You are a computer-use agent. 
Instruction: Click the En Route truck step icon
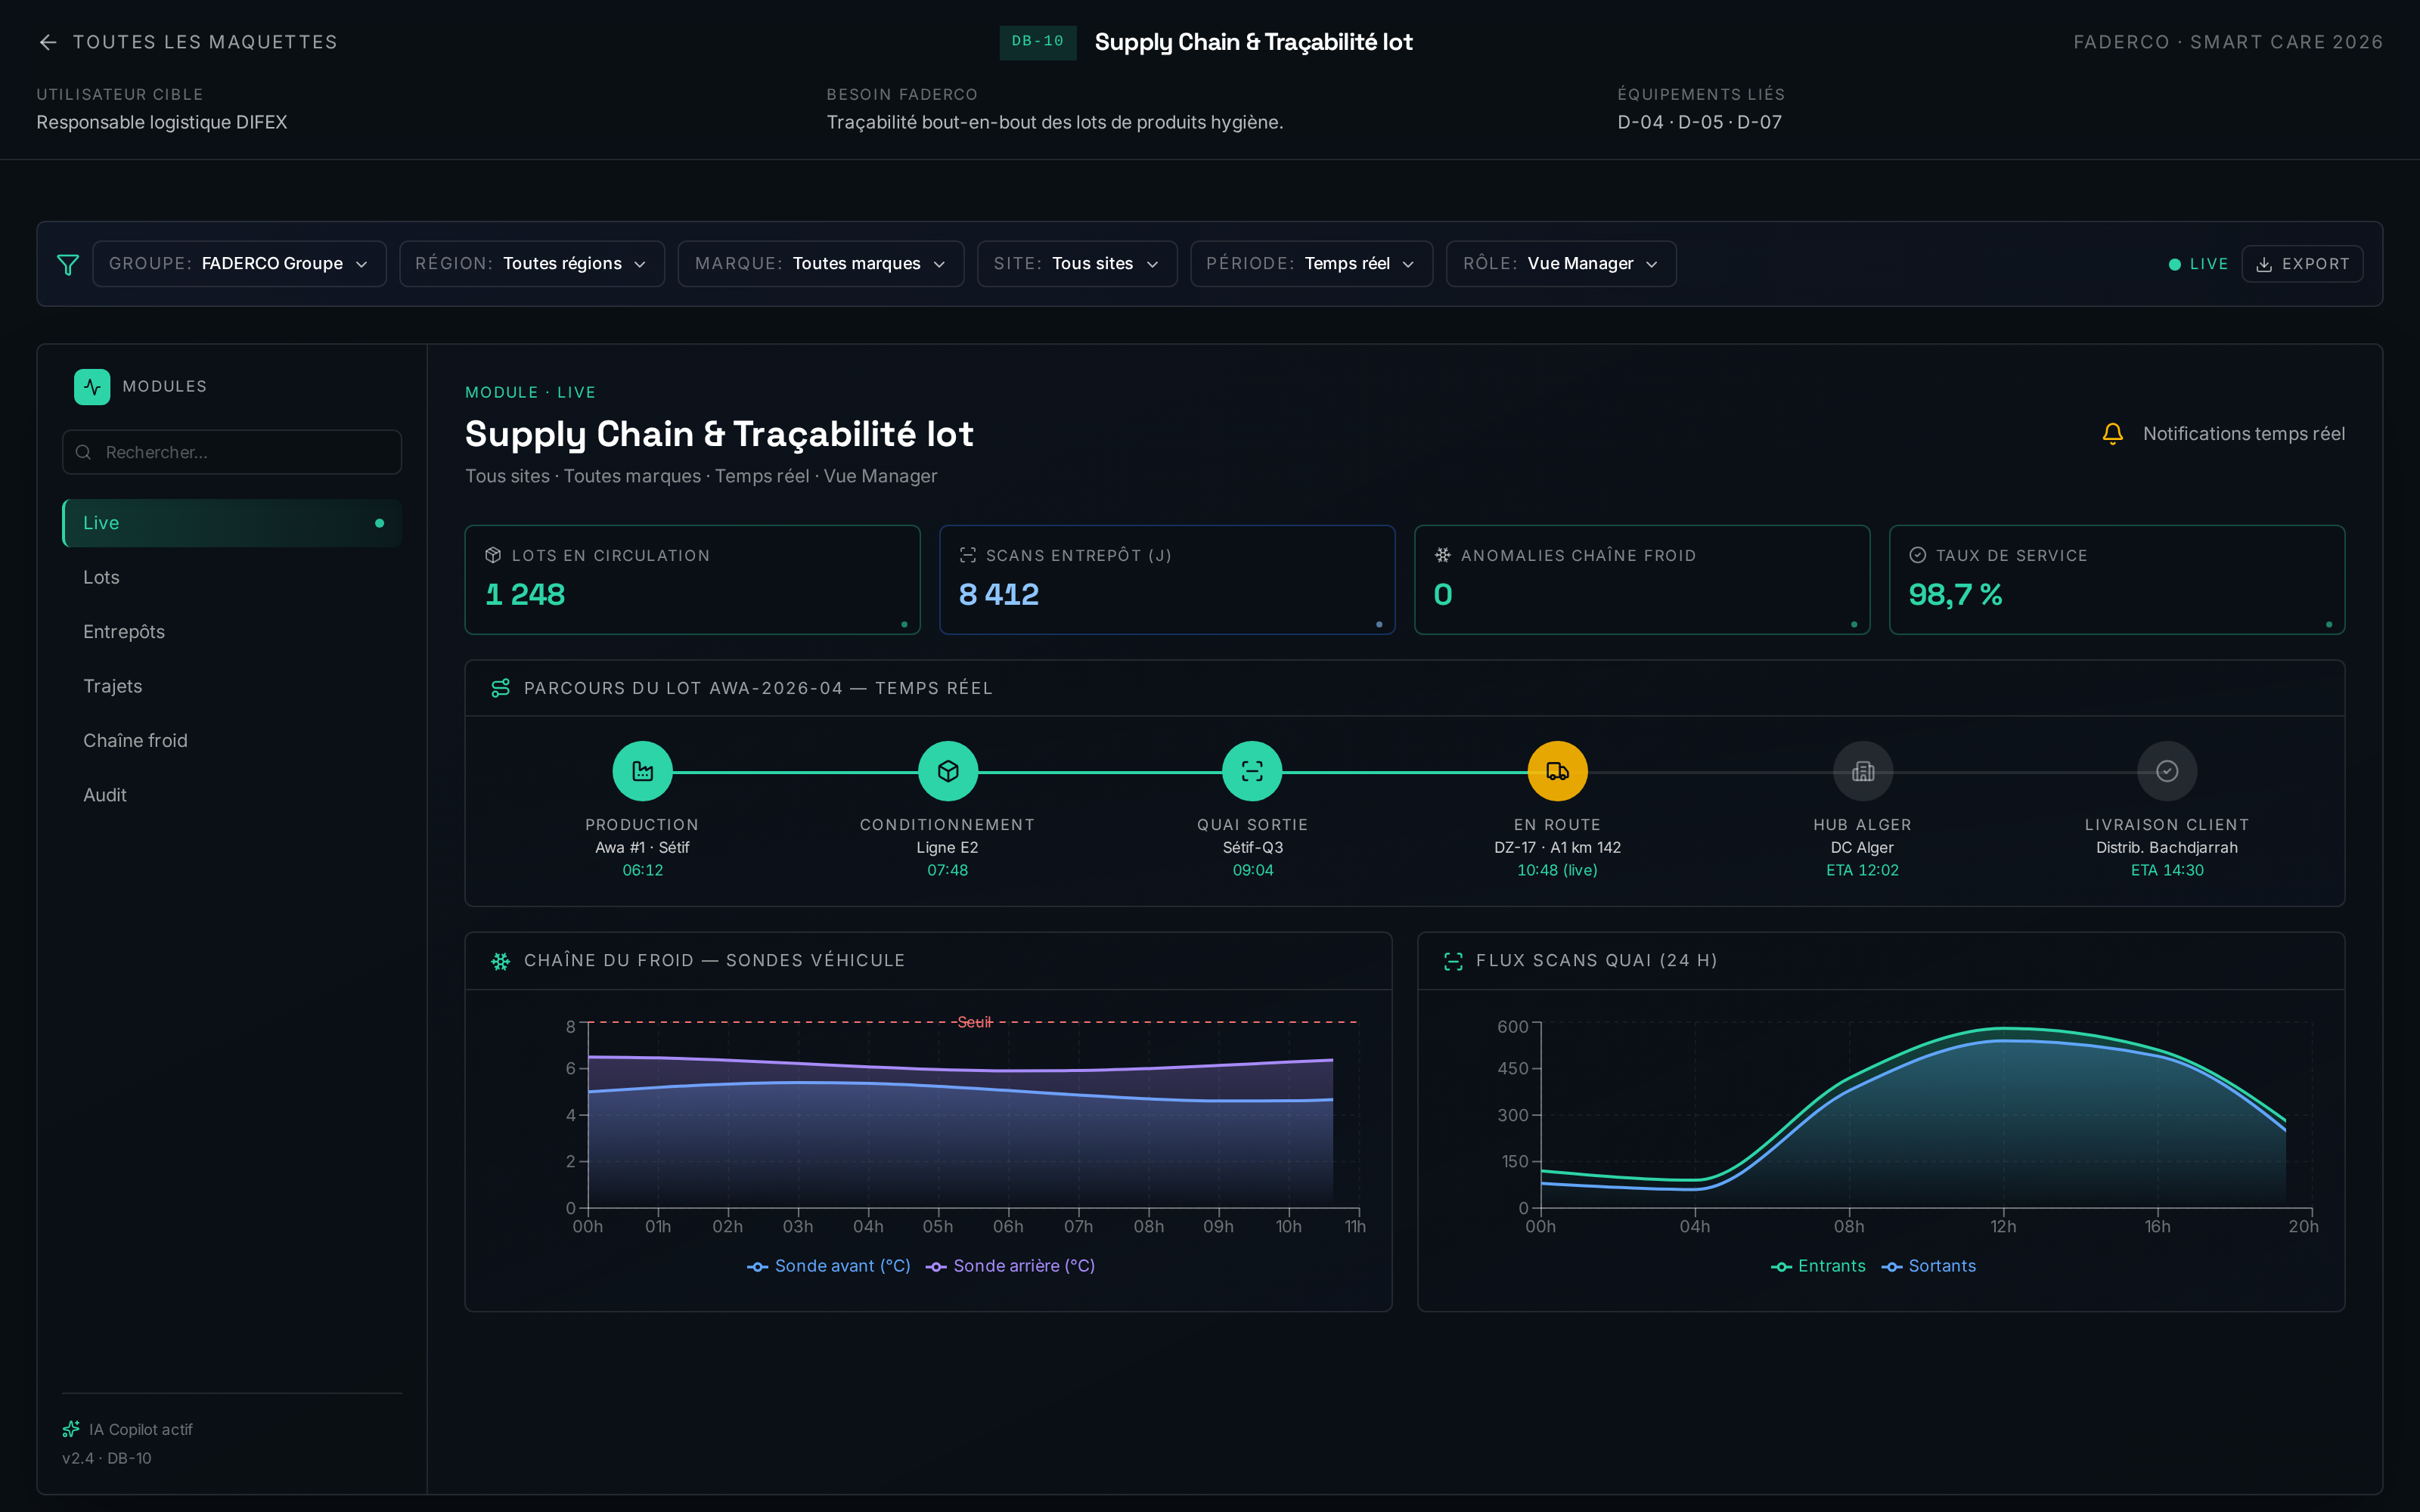tap(1557, 771)
